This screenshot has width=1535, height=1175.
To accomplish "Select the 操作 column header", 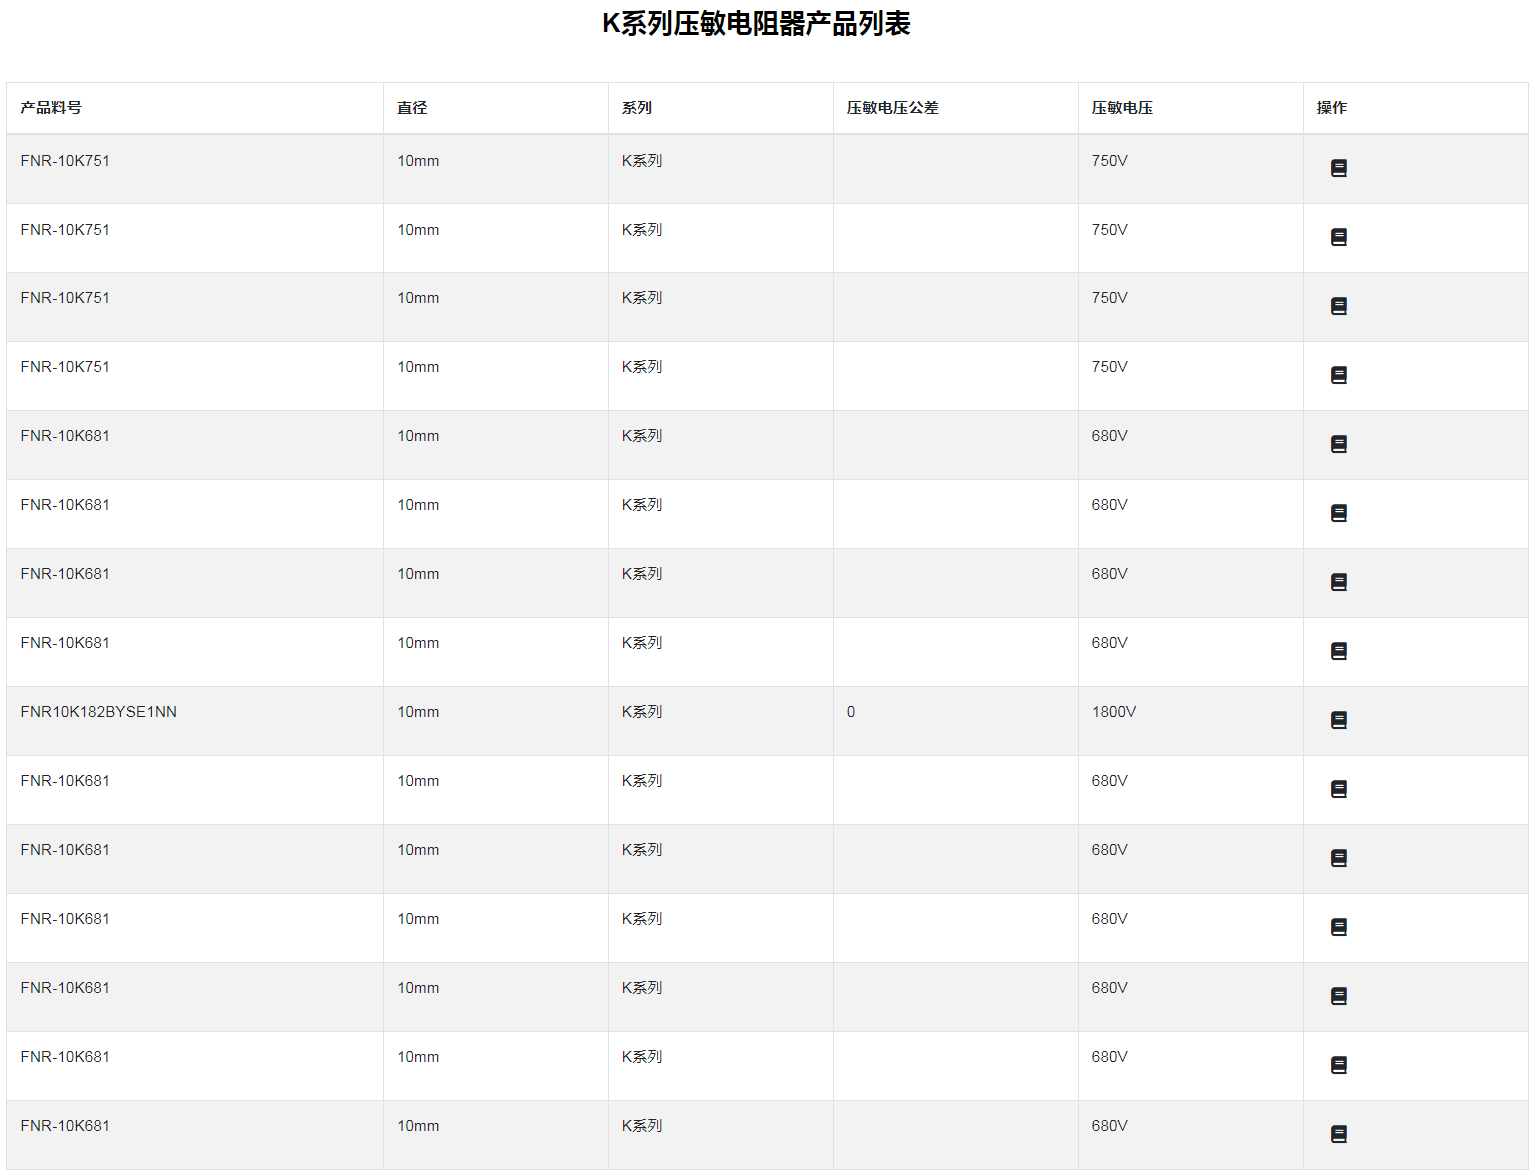I will coord(1331,108).
